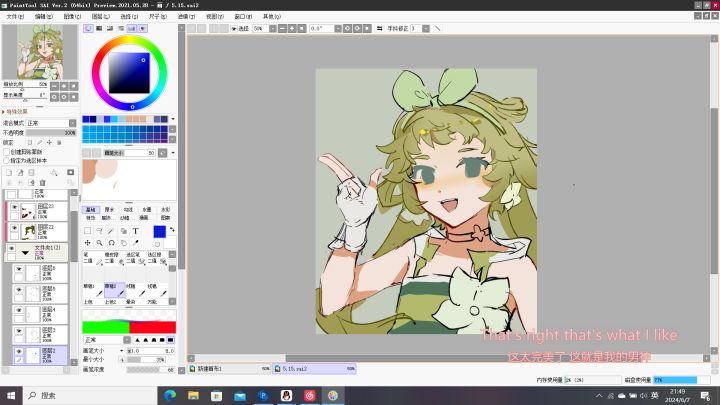The width and height of the screenshot is (720, 405).
Task: Click the straight line drawing mode icon
Action: click(x=438, y=28)
